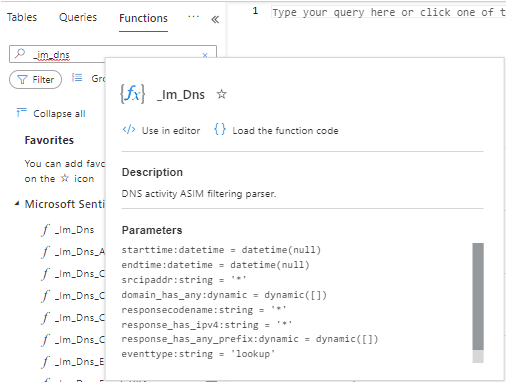Click the search magnifier icon
Image resolution: width=506 pixels, height=382 pixels.
click(x=20, y=53)
